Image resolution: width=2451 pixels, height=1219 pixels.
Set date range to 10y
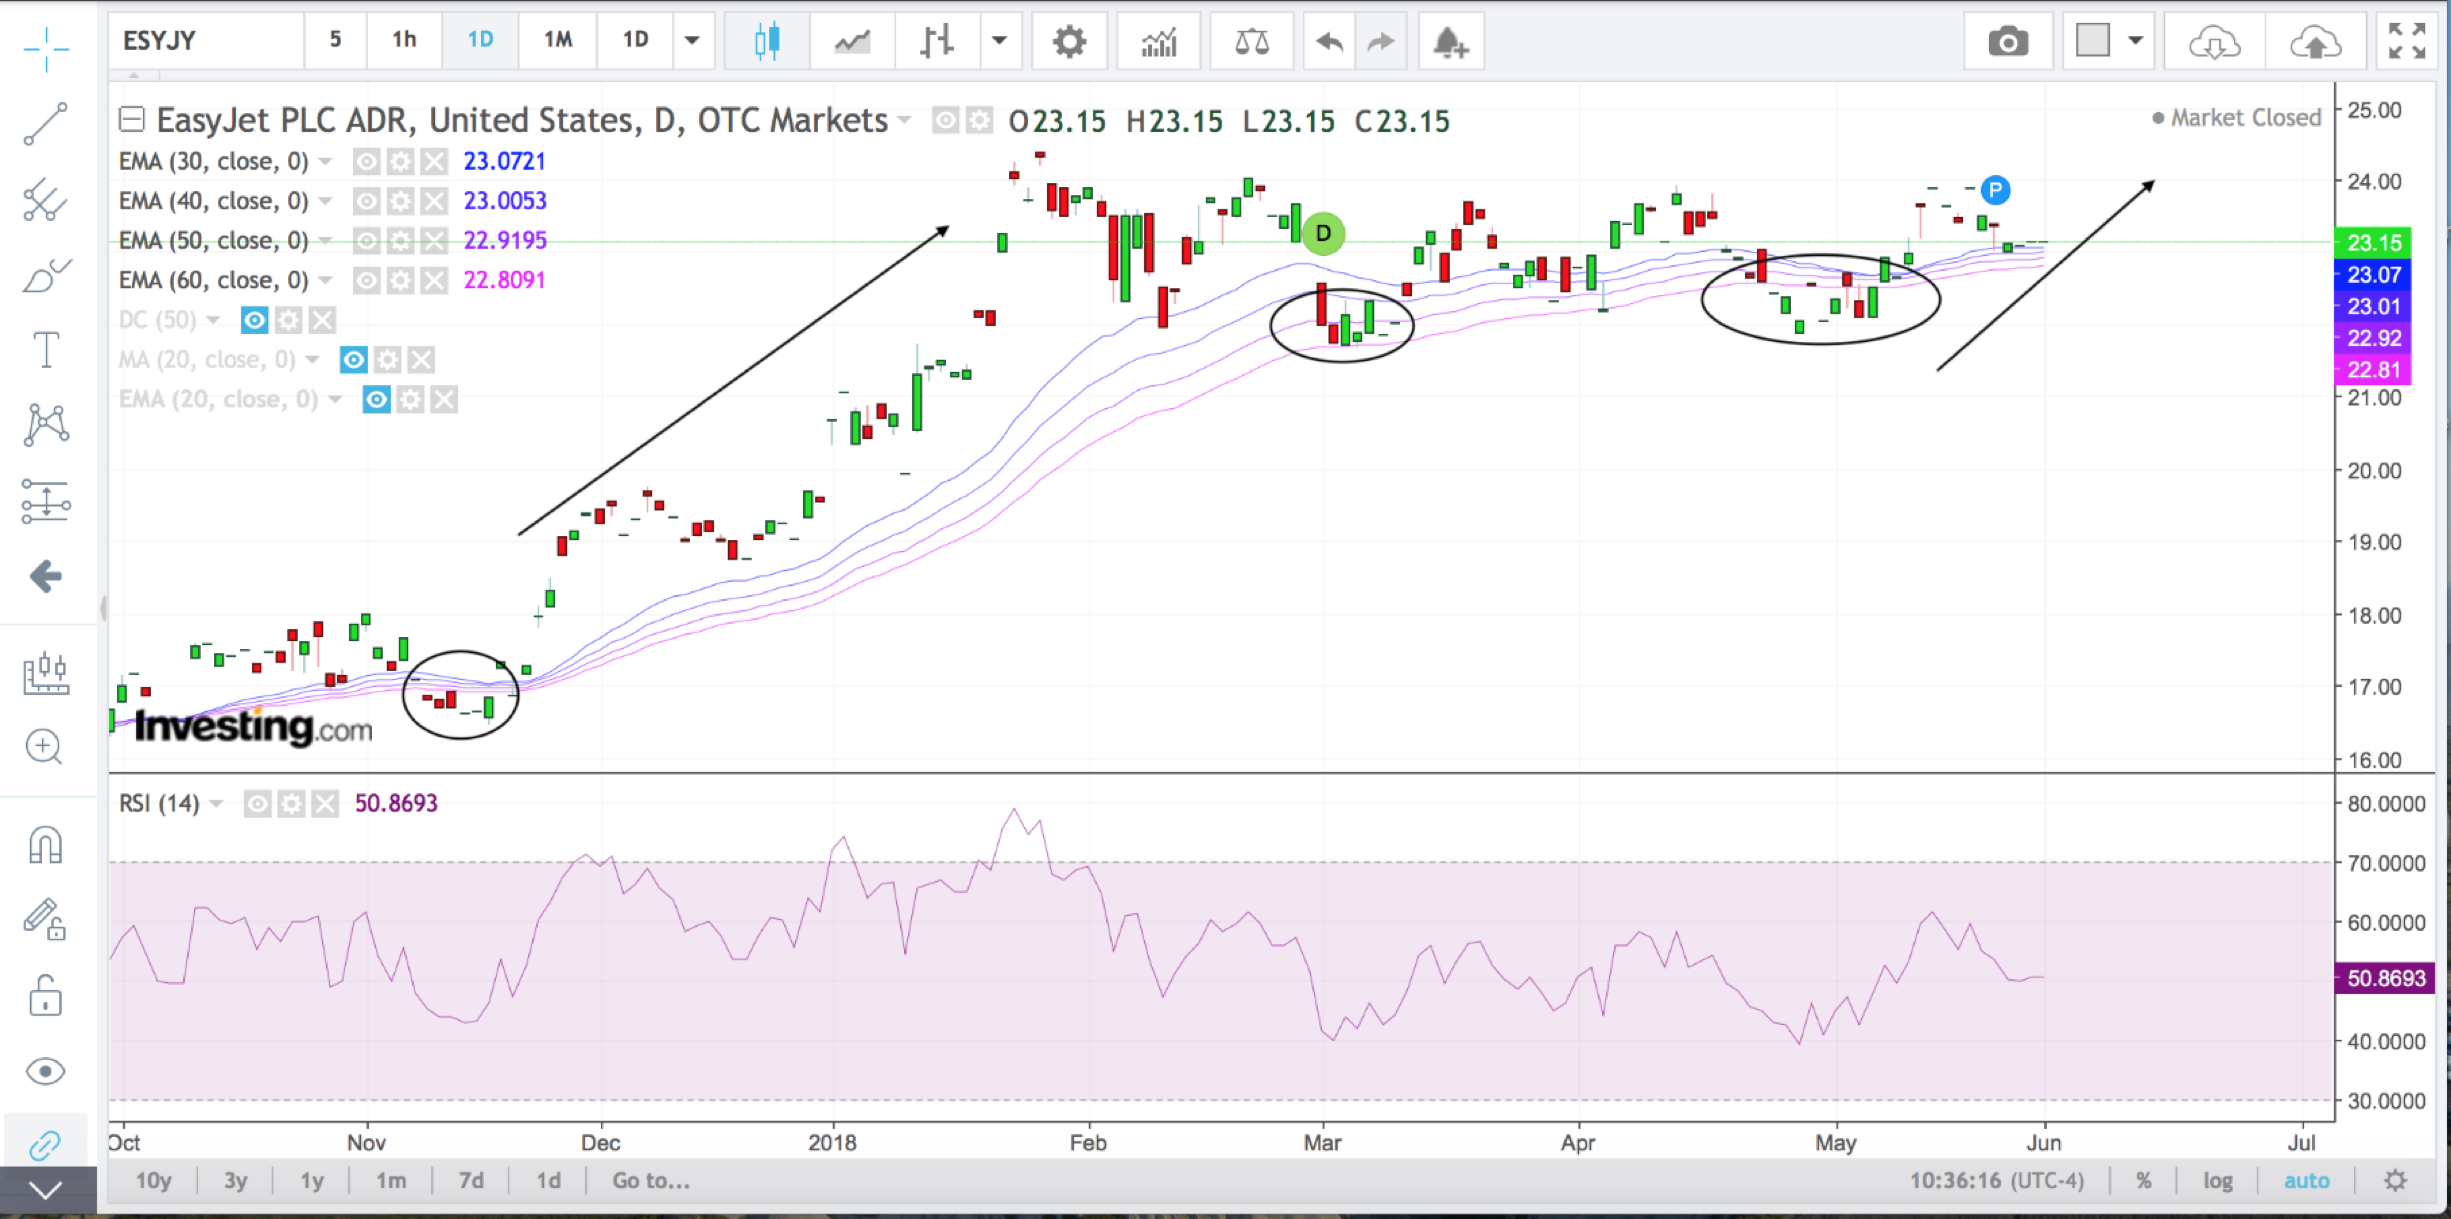point(153,1181)
